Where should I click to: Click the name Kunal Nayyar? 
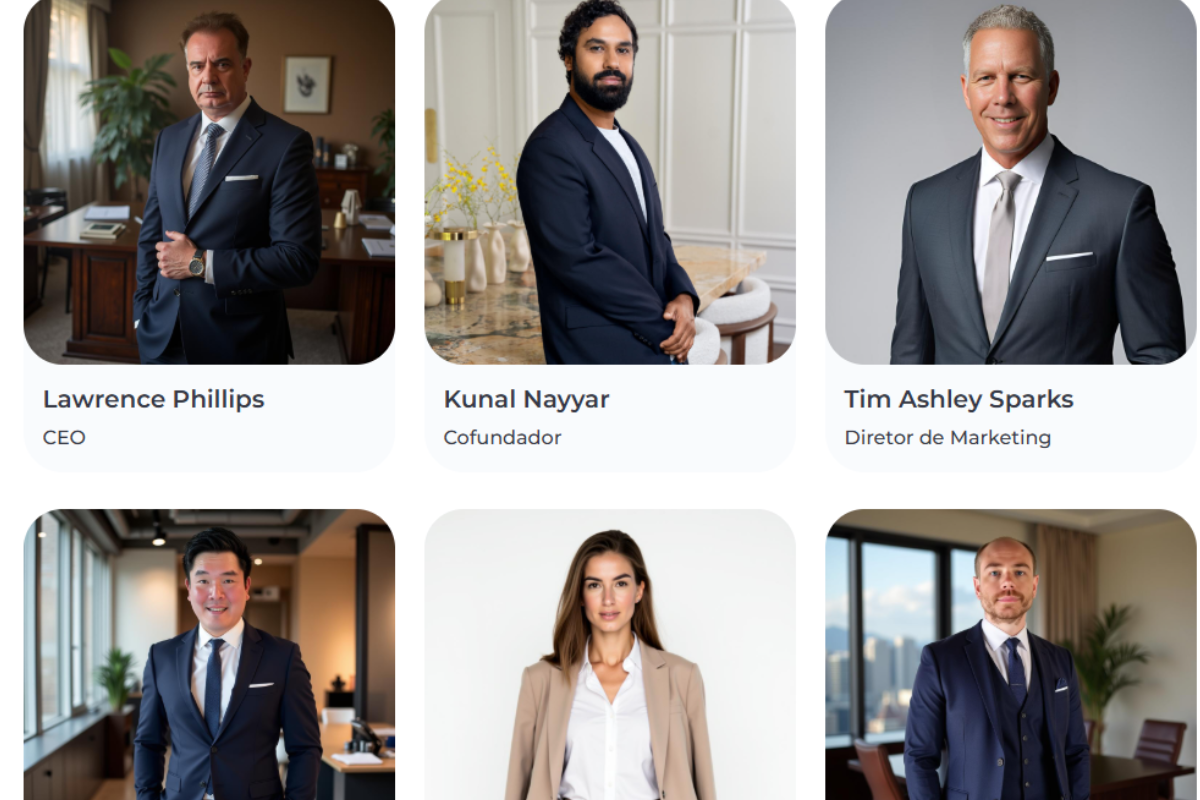[526, 399]
